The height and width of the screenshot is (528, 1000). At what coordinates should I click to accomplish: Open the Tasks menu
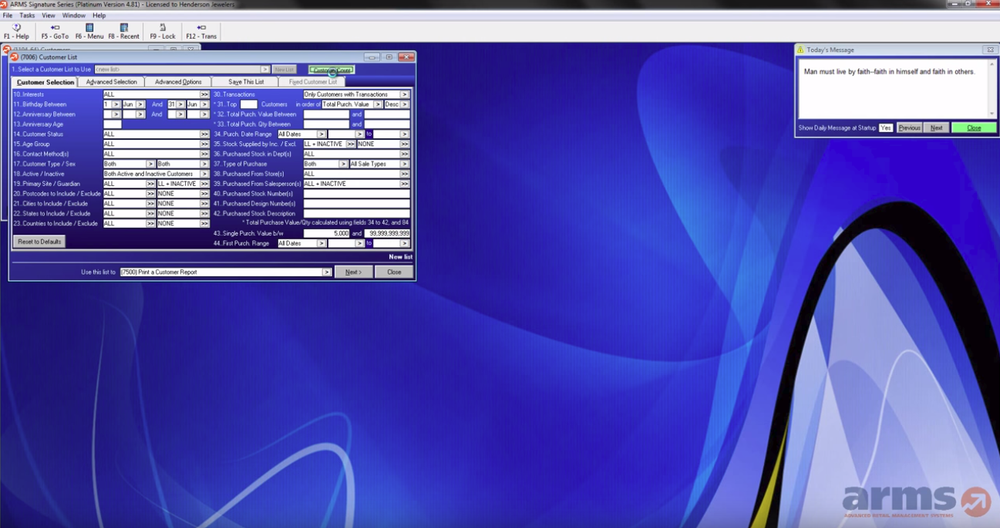(27, 16)
